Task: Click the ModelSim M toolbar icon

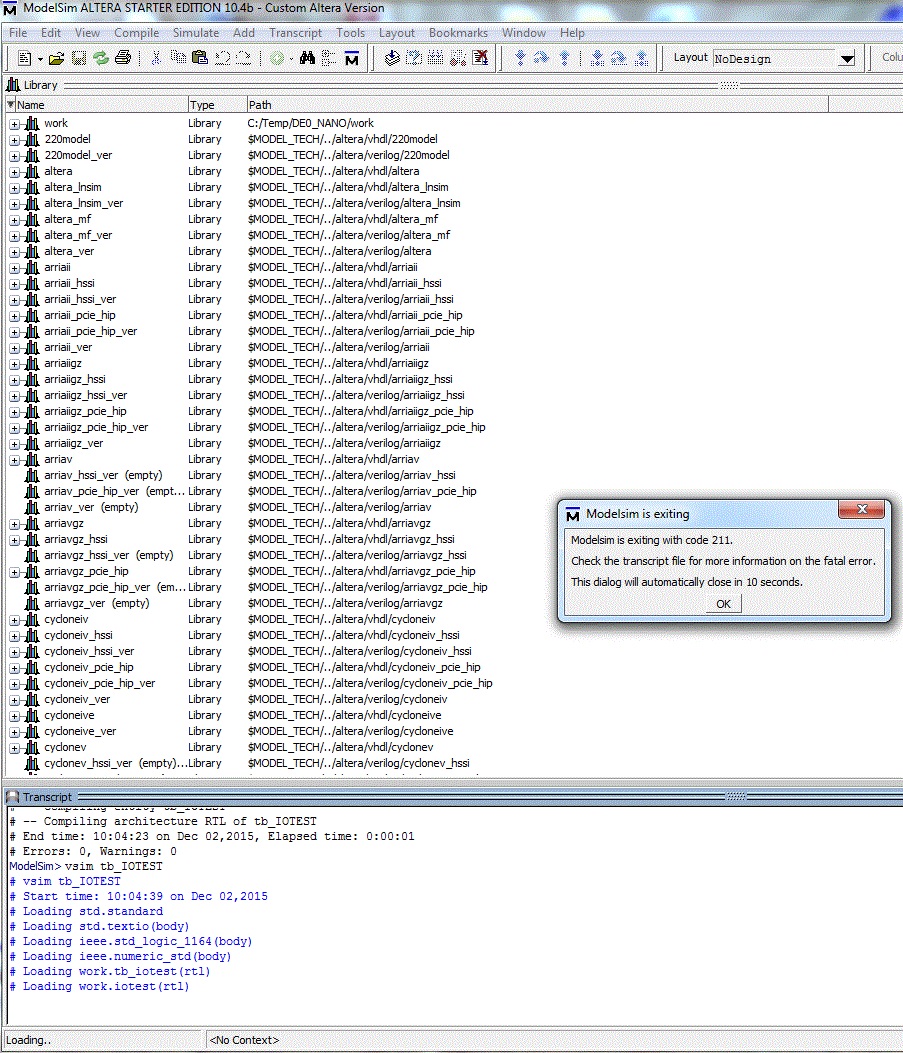Action: point(351,58)
